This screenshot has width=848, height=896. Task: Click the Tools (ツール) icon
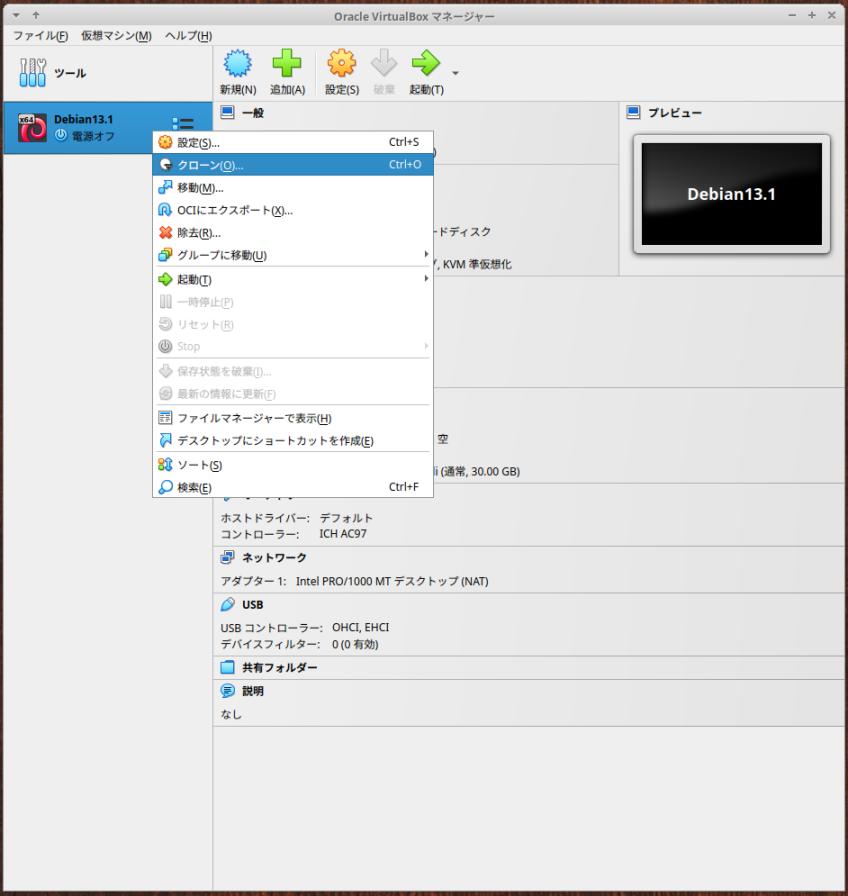[x=33, y=73]
